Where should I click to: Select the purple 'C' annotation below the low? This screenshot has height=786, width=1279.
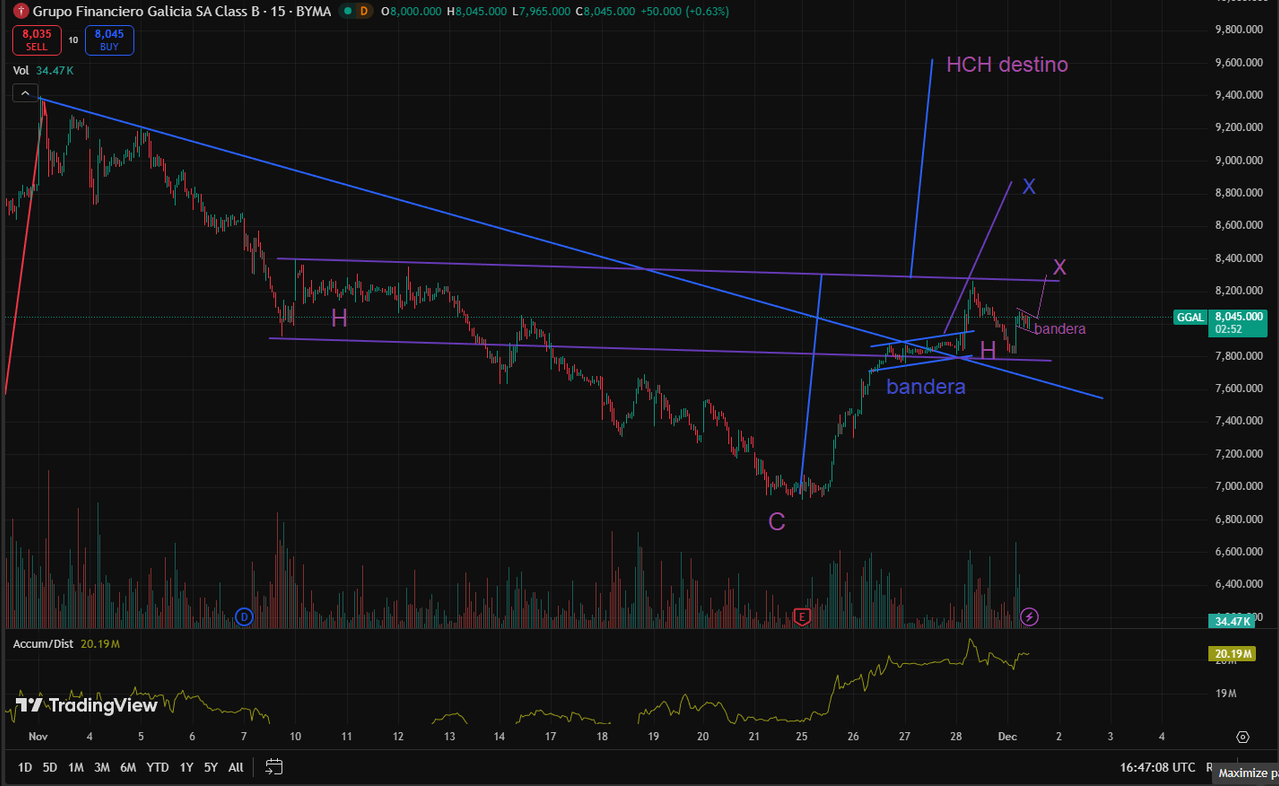tap(776, 521)
